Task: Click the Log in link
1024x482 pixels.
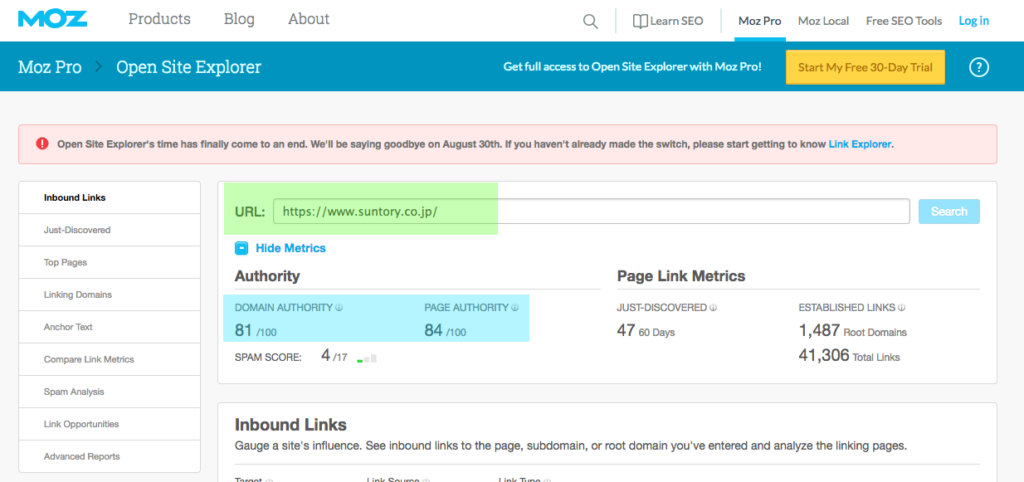Action: point(974,21)
